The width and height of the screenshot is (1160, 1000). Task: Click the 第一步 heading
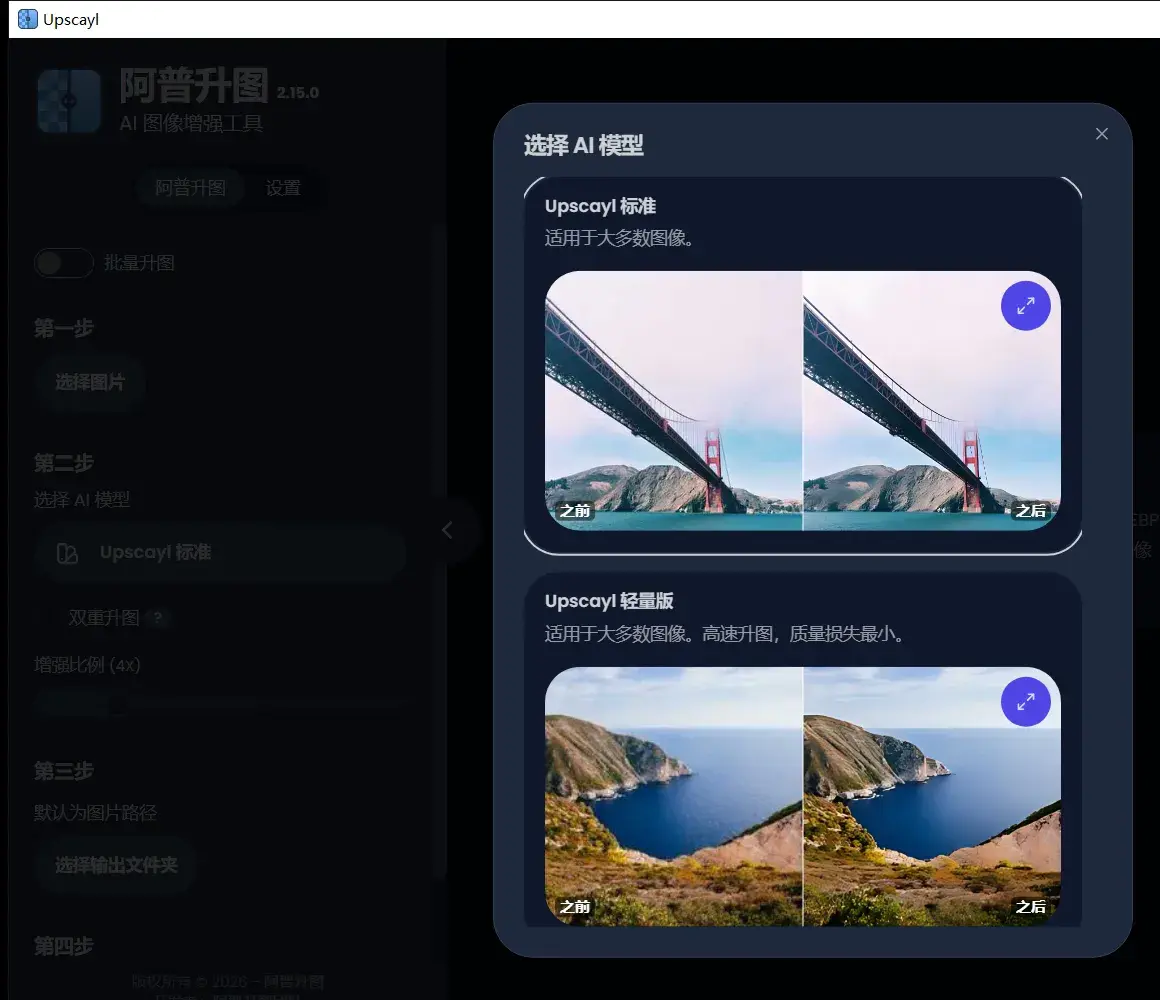click(64, 328)
